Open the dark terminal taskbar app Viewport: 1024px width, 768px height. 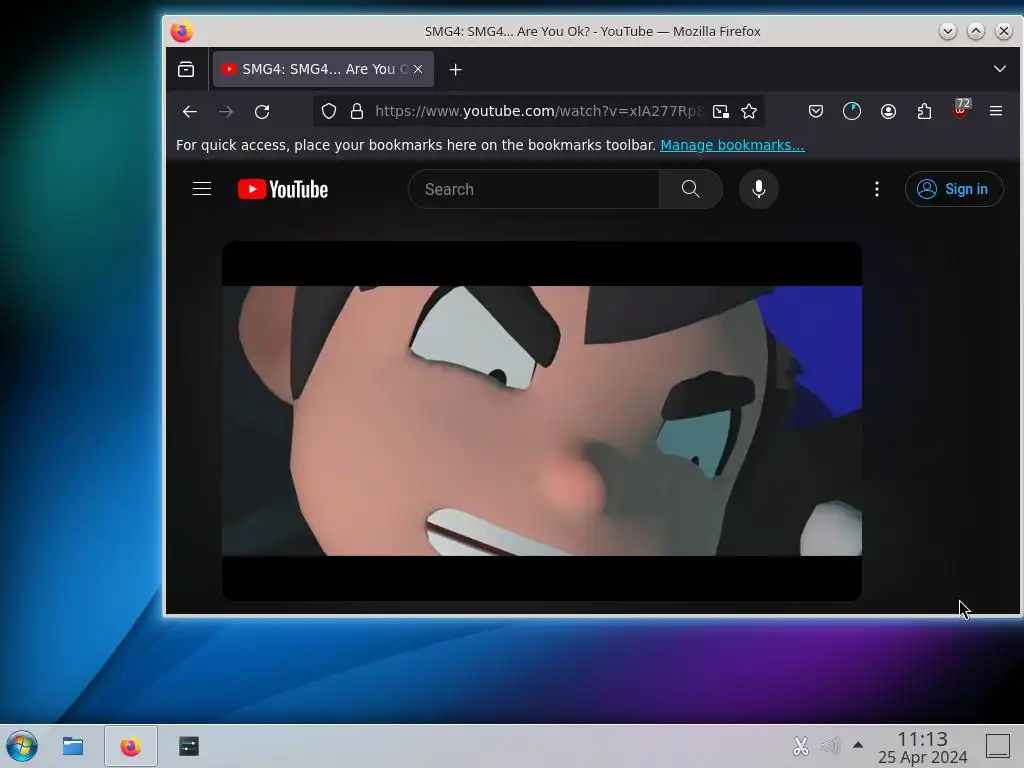pos(189,746)
